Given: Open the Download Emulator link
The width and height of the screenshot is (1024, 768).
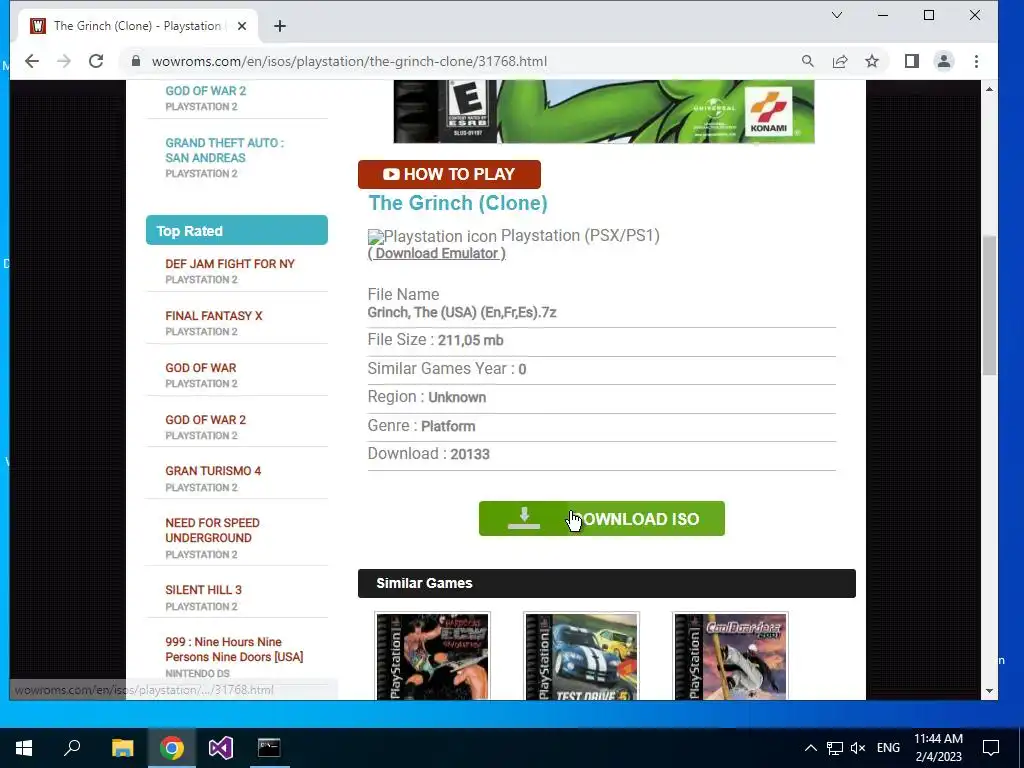Looking at the screenshot, I should coord(437,253).
